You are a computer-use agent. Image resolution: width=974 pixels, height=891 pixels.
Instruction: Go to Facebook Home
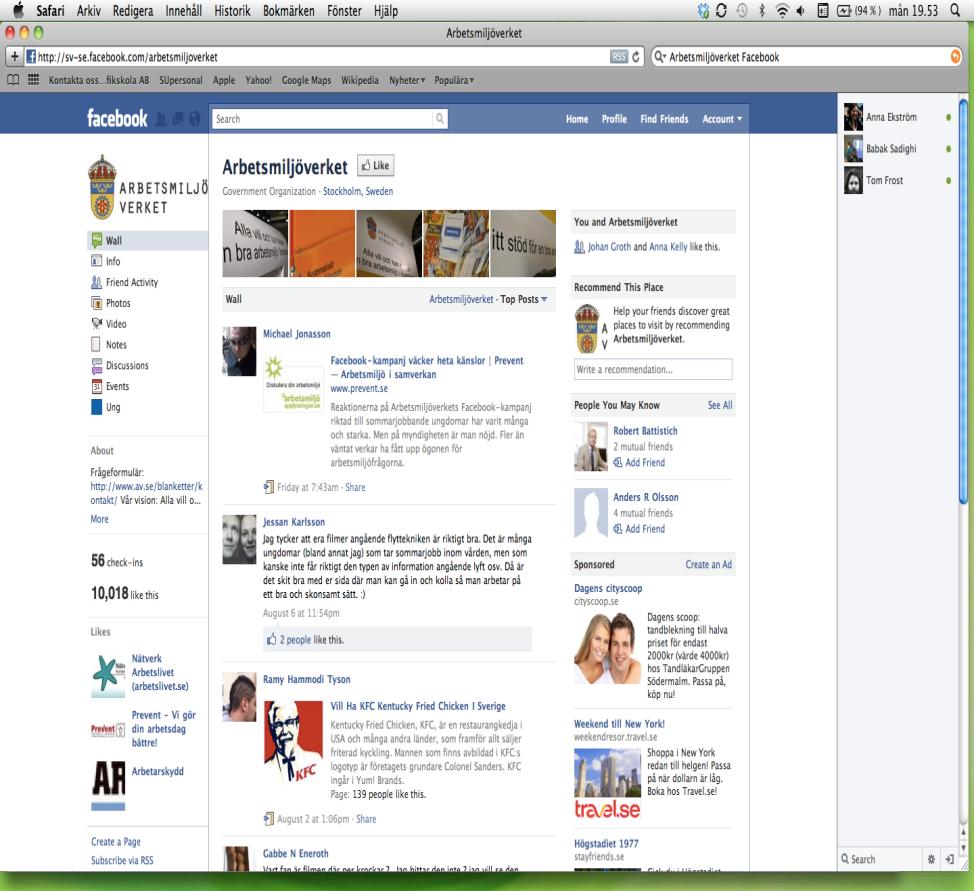tap(577, 119)
